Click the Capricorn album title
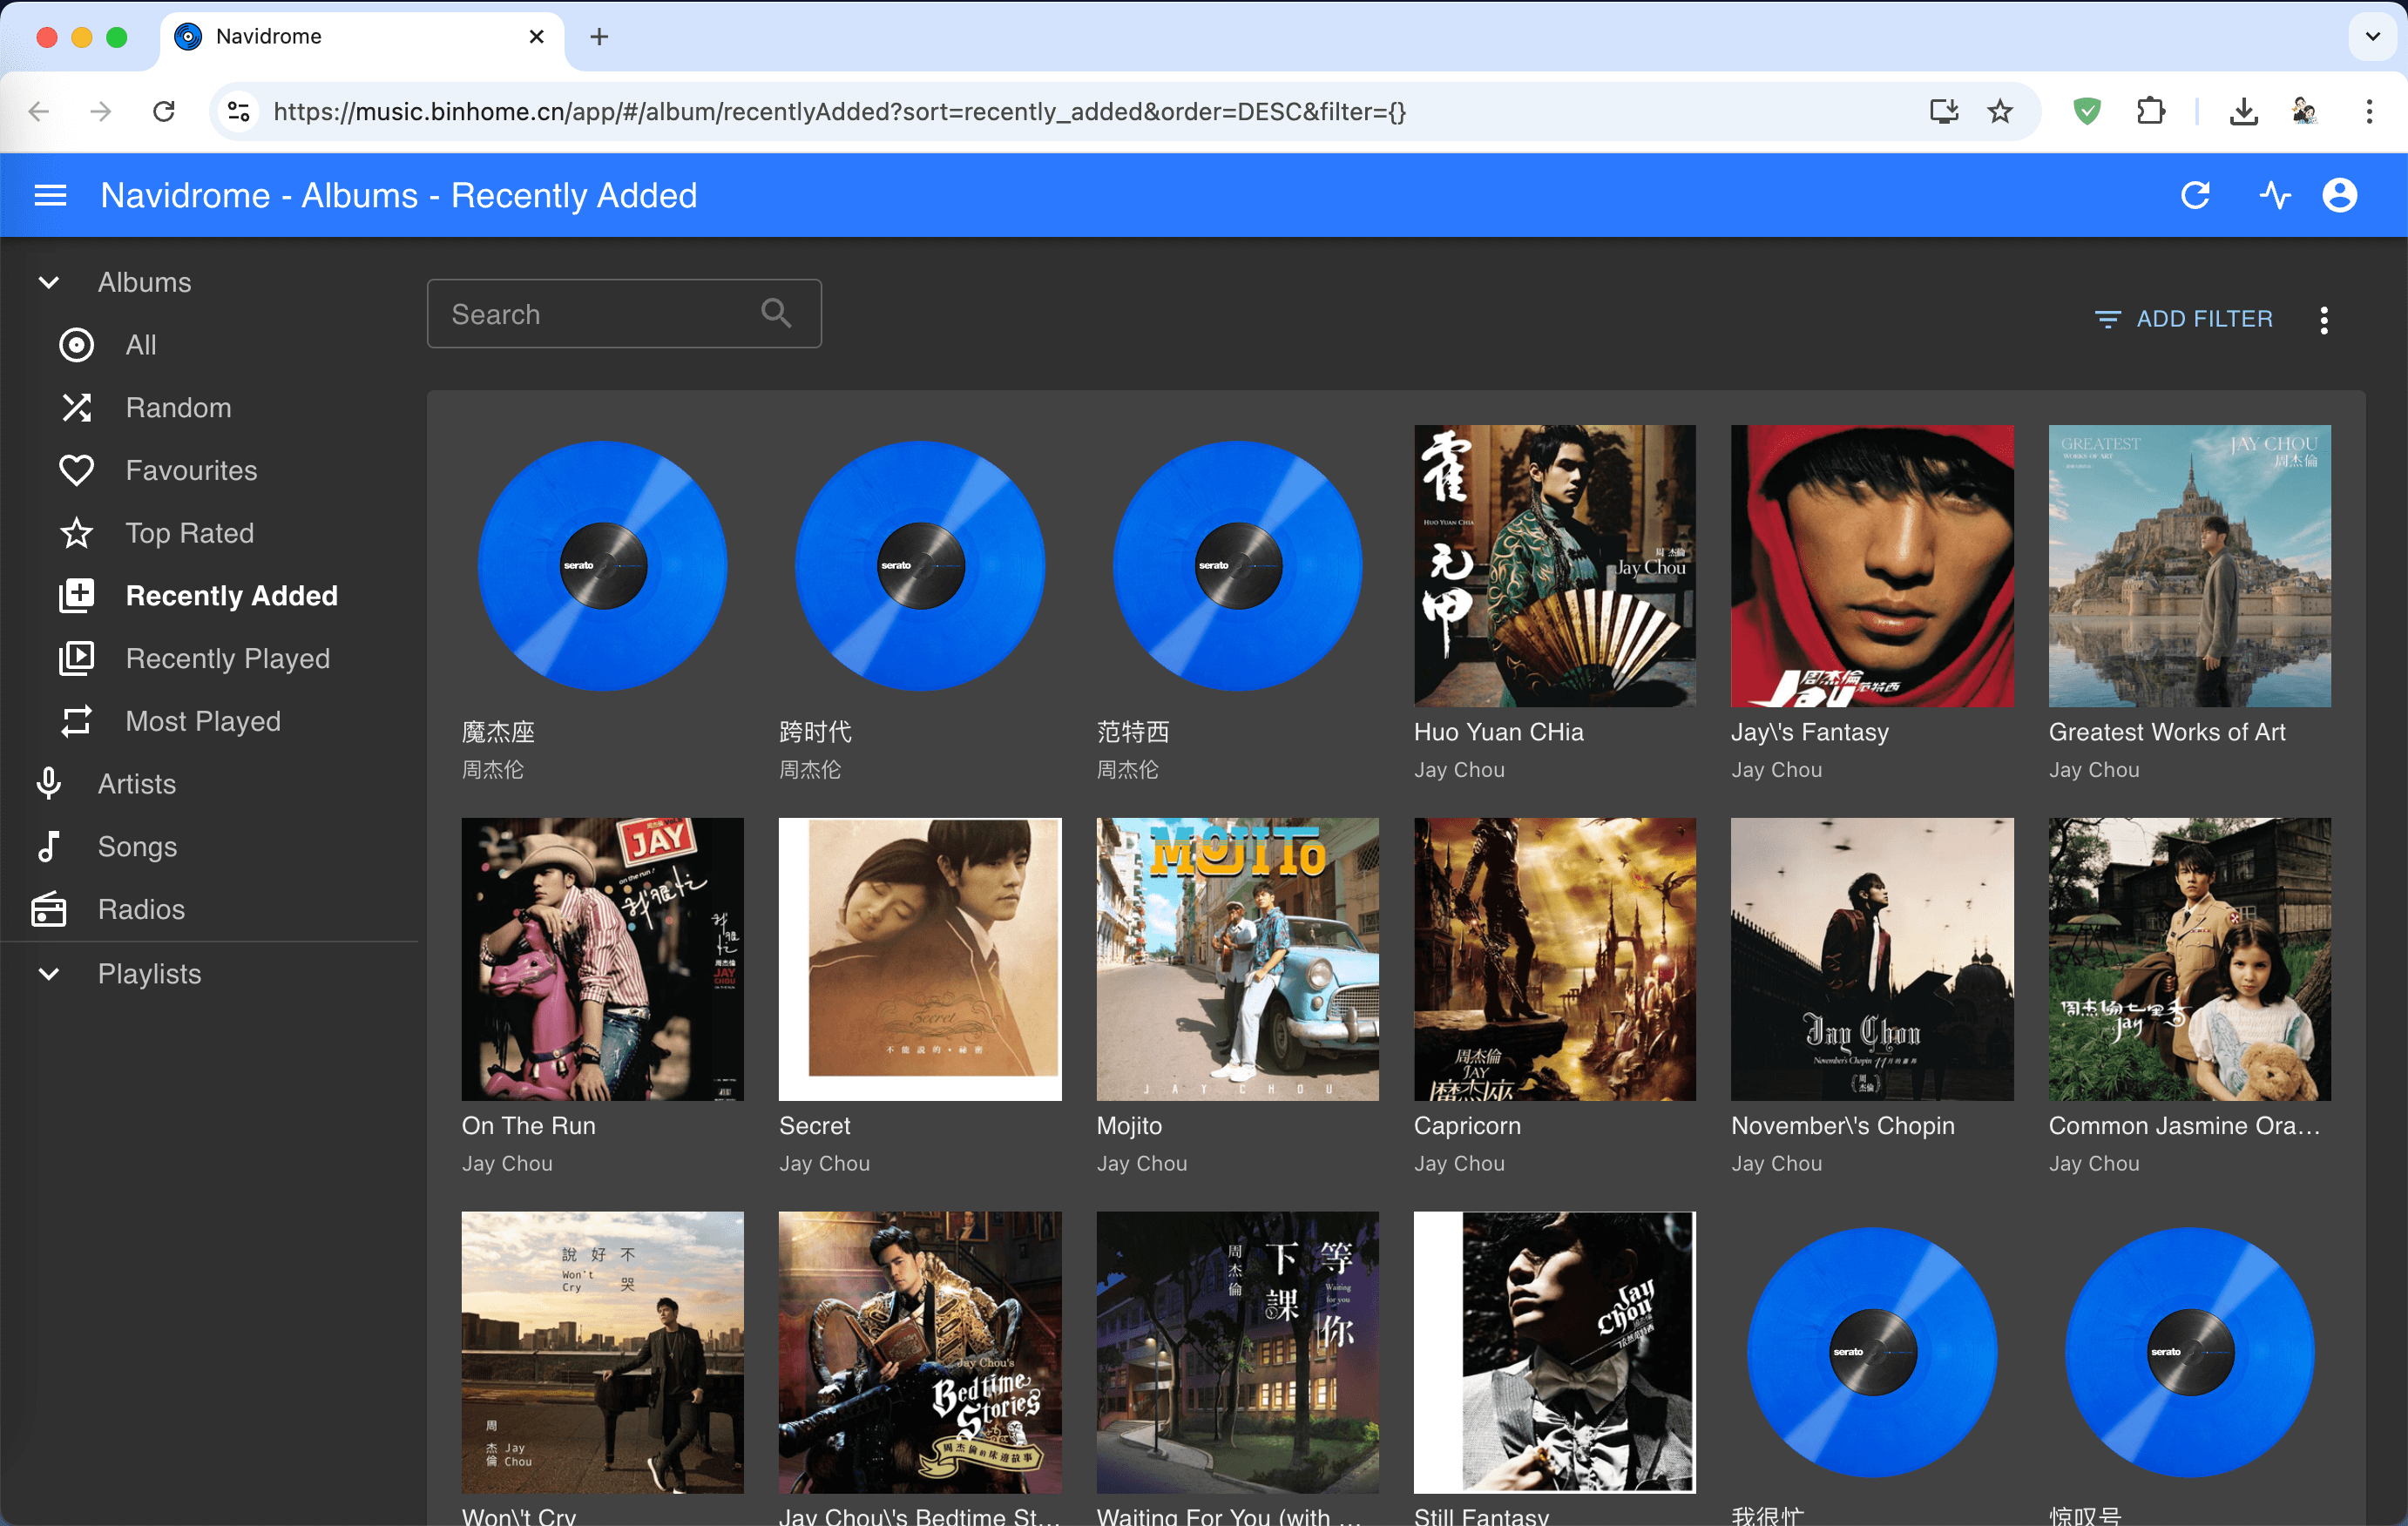This screenshot has height=1526, width=2408. [1466, 1125]
